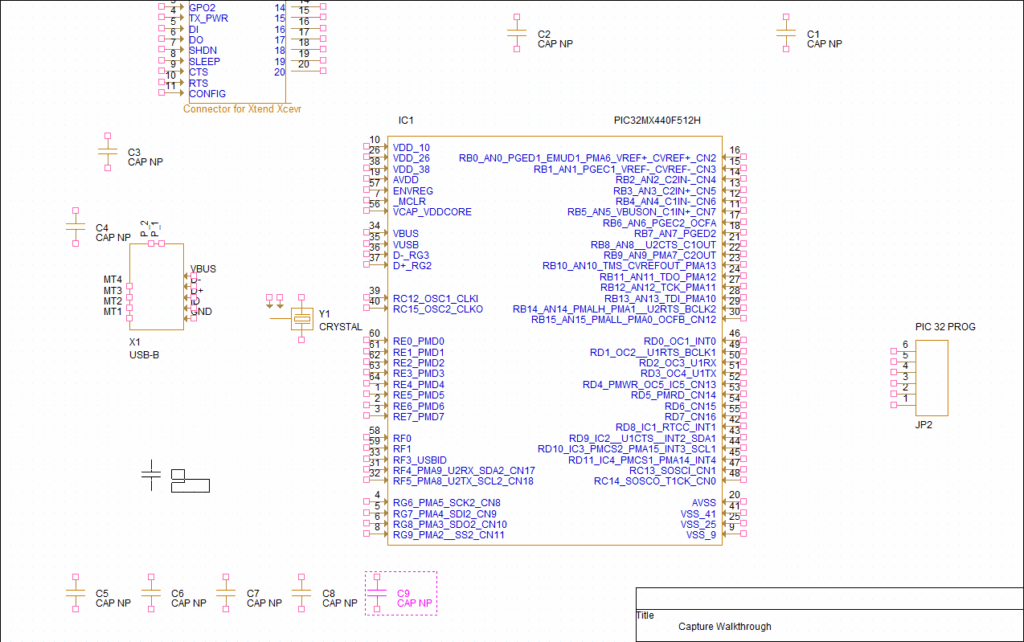Click the IC1 reference designator label
This screenshot has width=1024, height=642.
406,121
